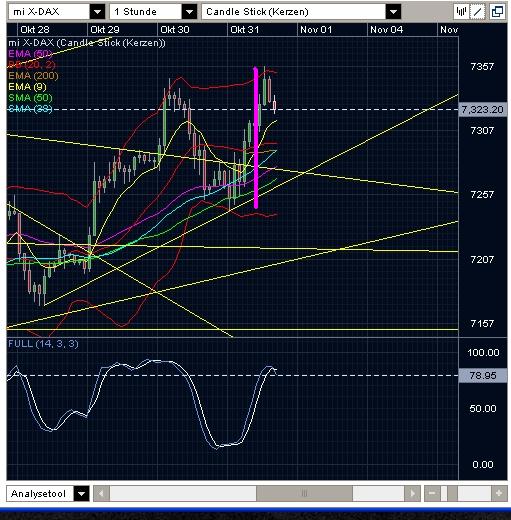This screenshot has width=511, height=520.
Task: Click the scrollbar left arrow
Action: [101, 493]
